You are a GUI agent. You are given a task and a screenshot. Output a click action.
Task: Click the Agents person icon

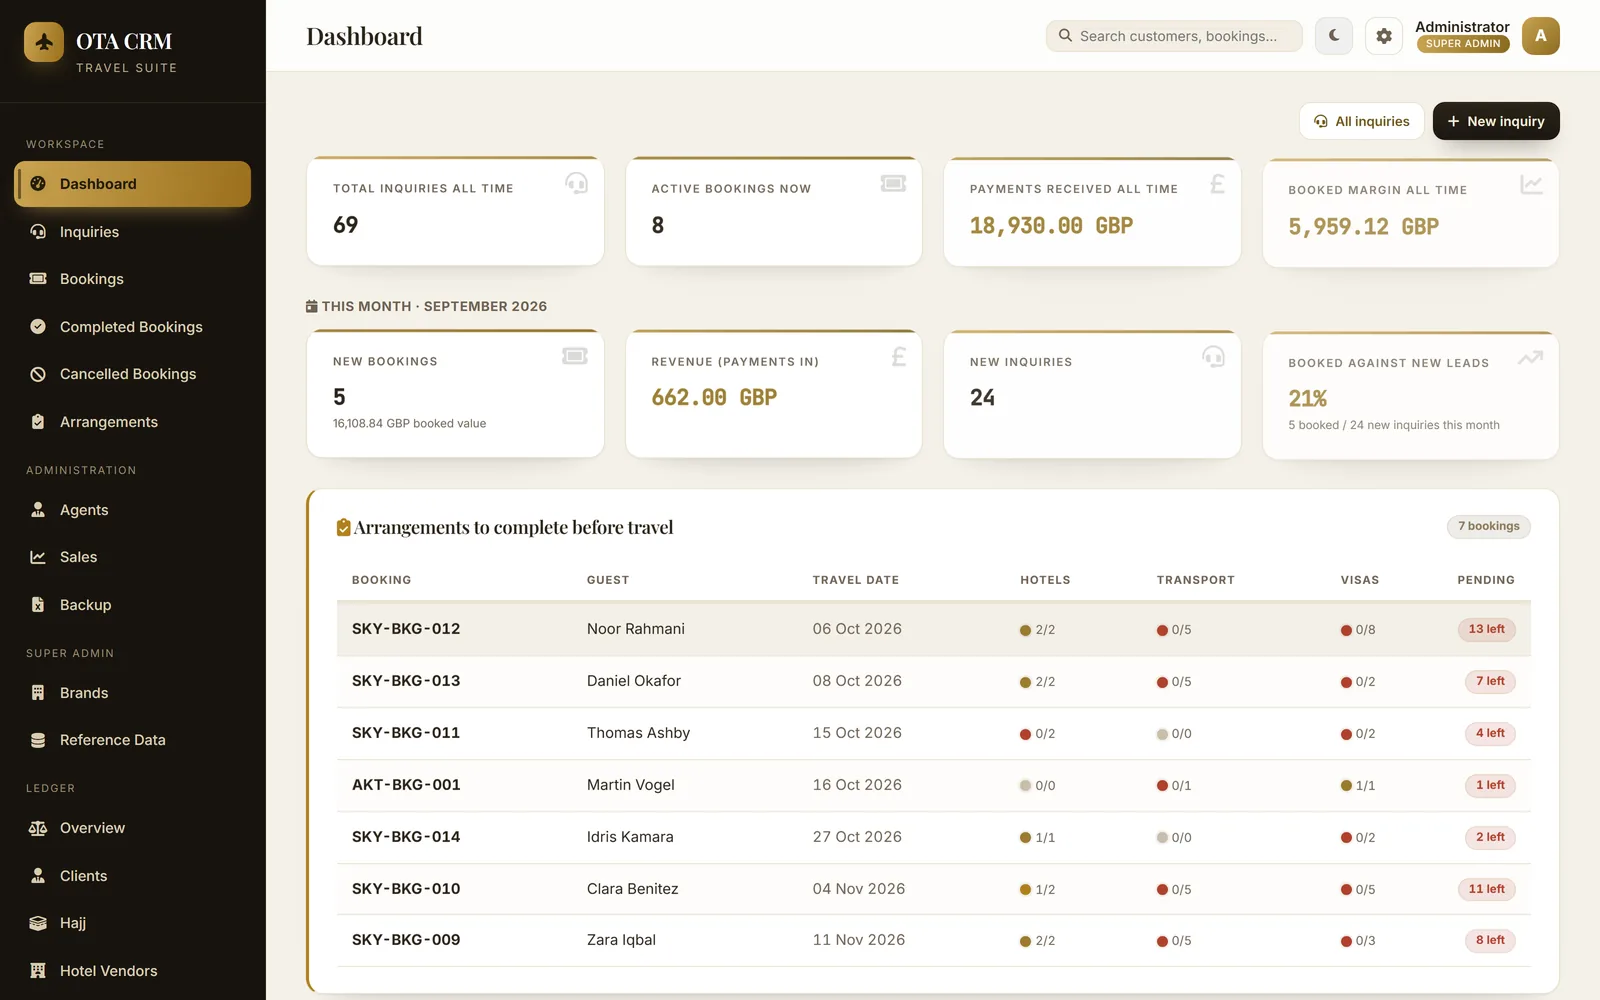point(38,510)
